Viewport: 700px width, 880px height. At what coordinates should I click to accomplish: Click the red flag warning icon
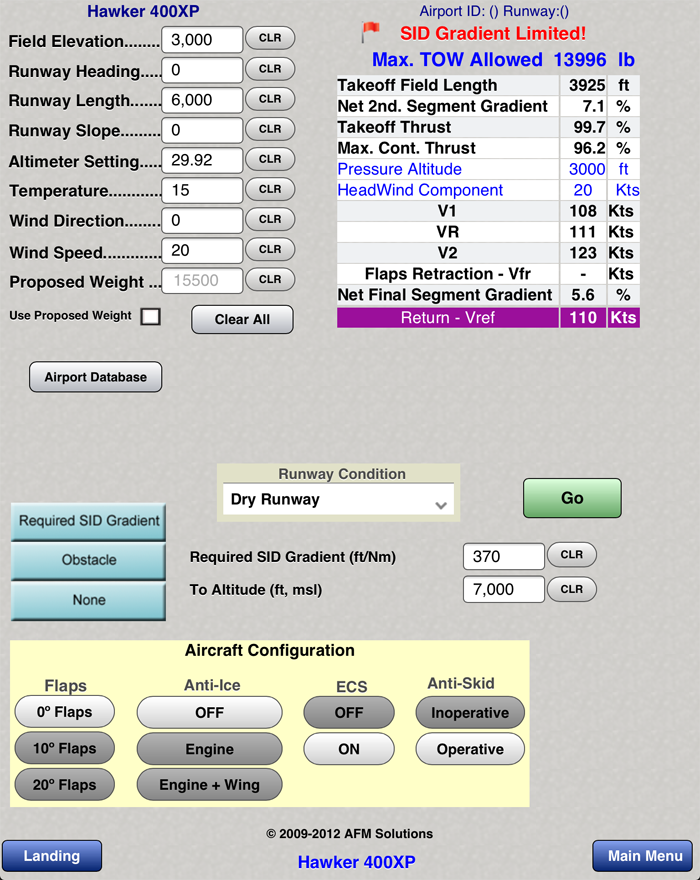click(370, 33)
